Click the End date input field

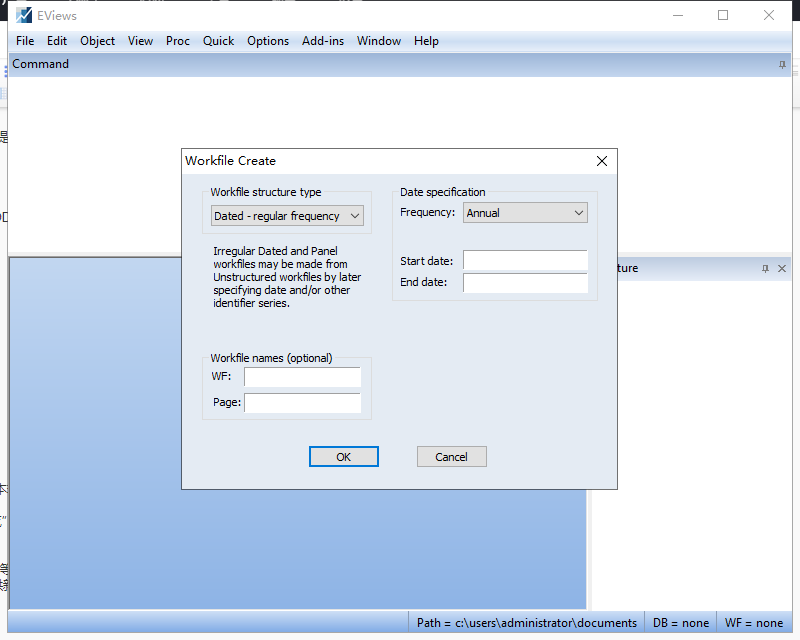pyautogui.click(x=526, y=283)
